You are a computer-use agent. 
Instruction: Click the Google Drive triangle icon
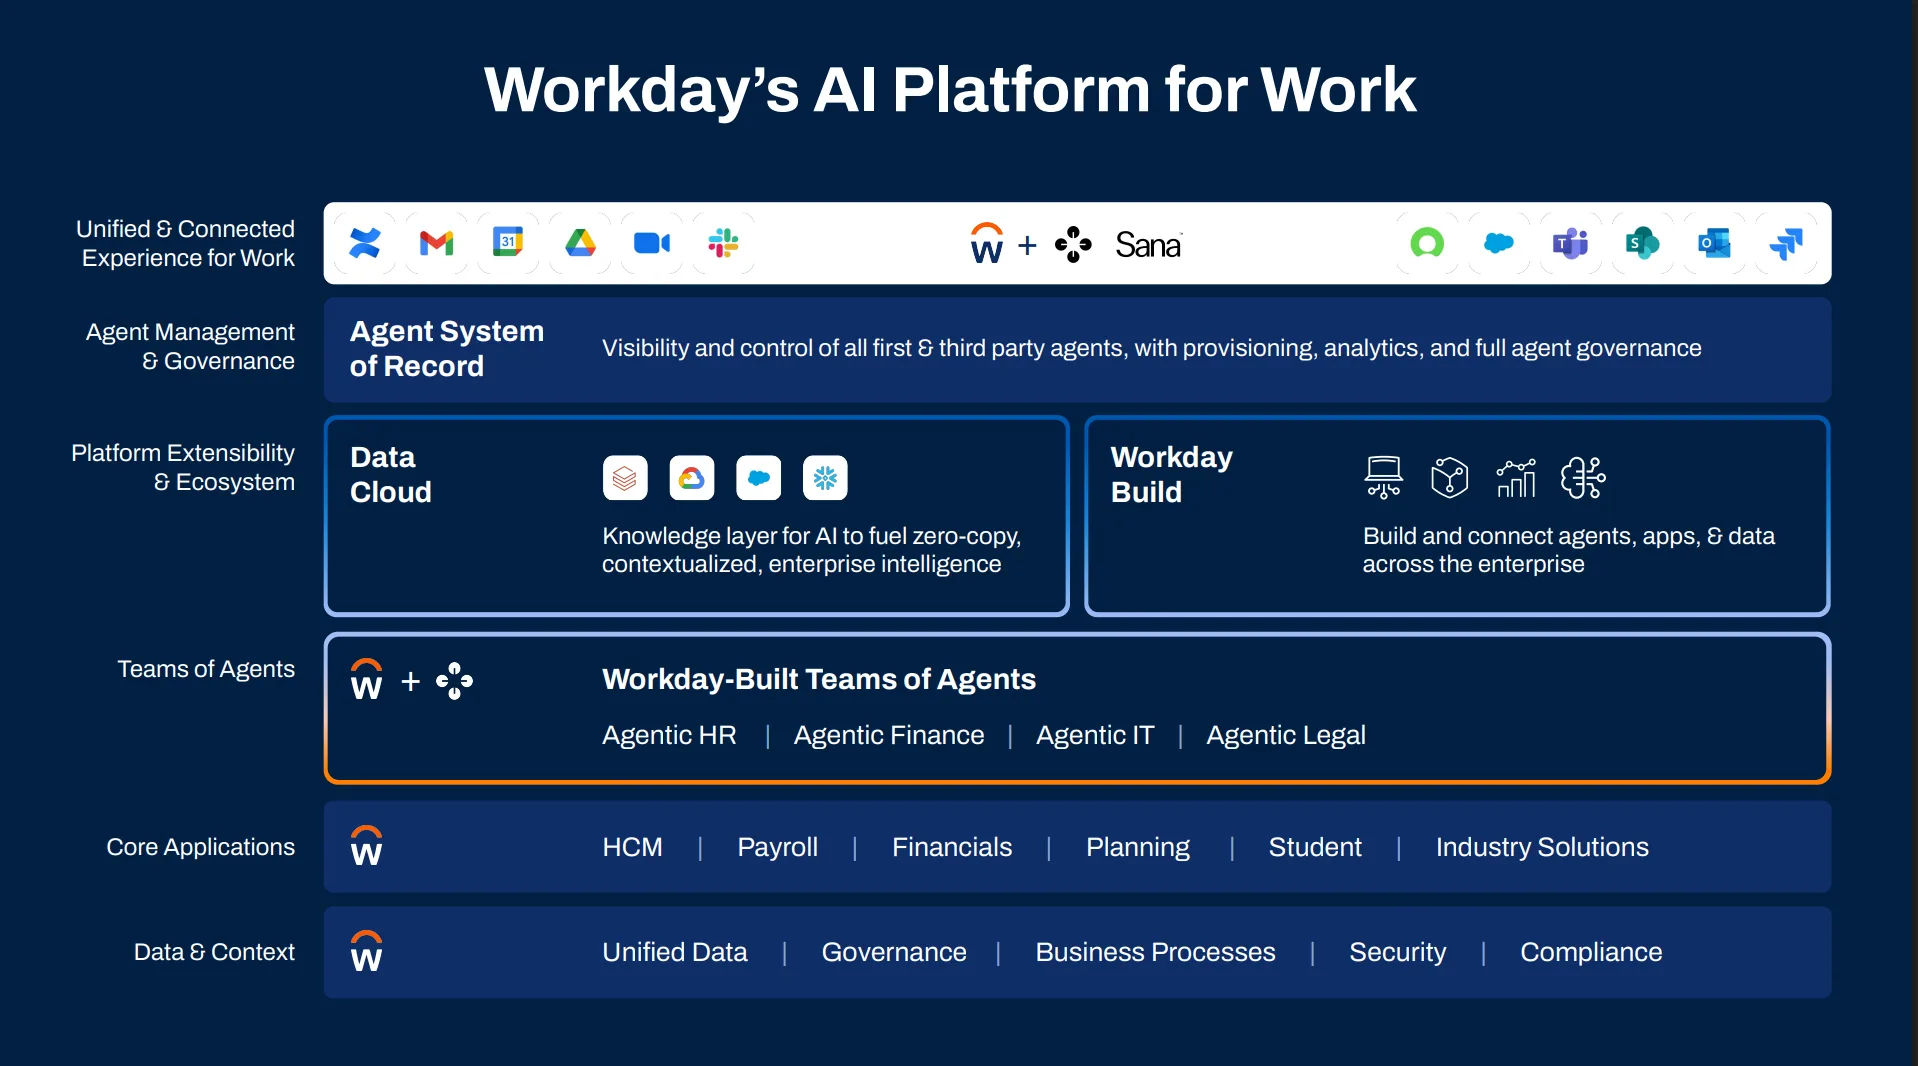(x=580, y=243)
